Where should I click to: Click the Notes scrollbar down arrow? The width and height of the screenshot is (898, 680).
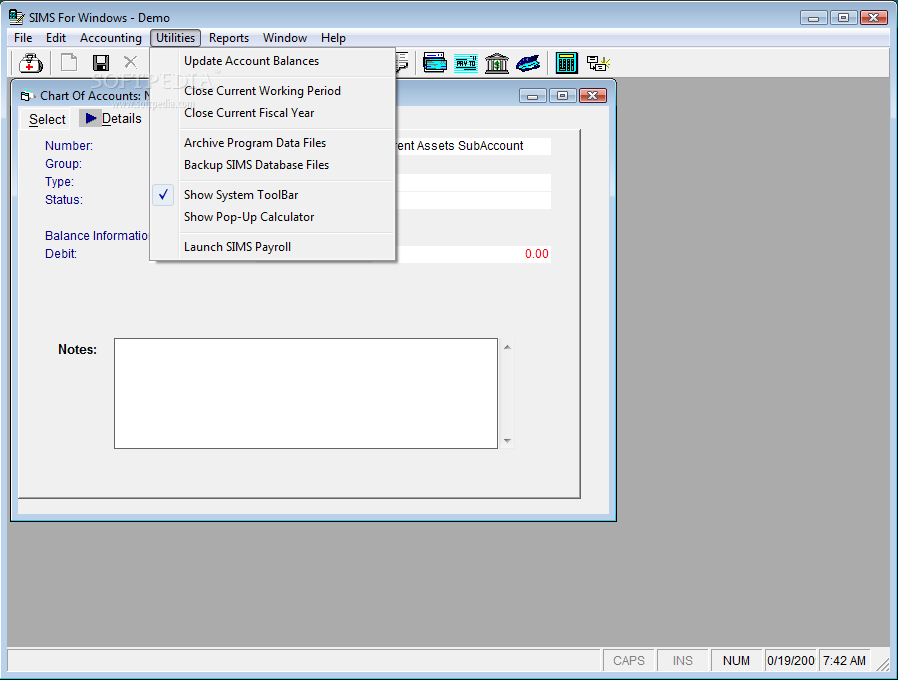pyautogui.click(x=507, y=441)
